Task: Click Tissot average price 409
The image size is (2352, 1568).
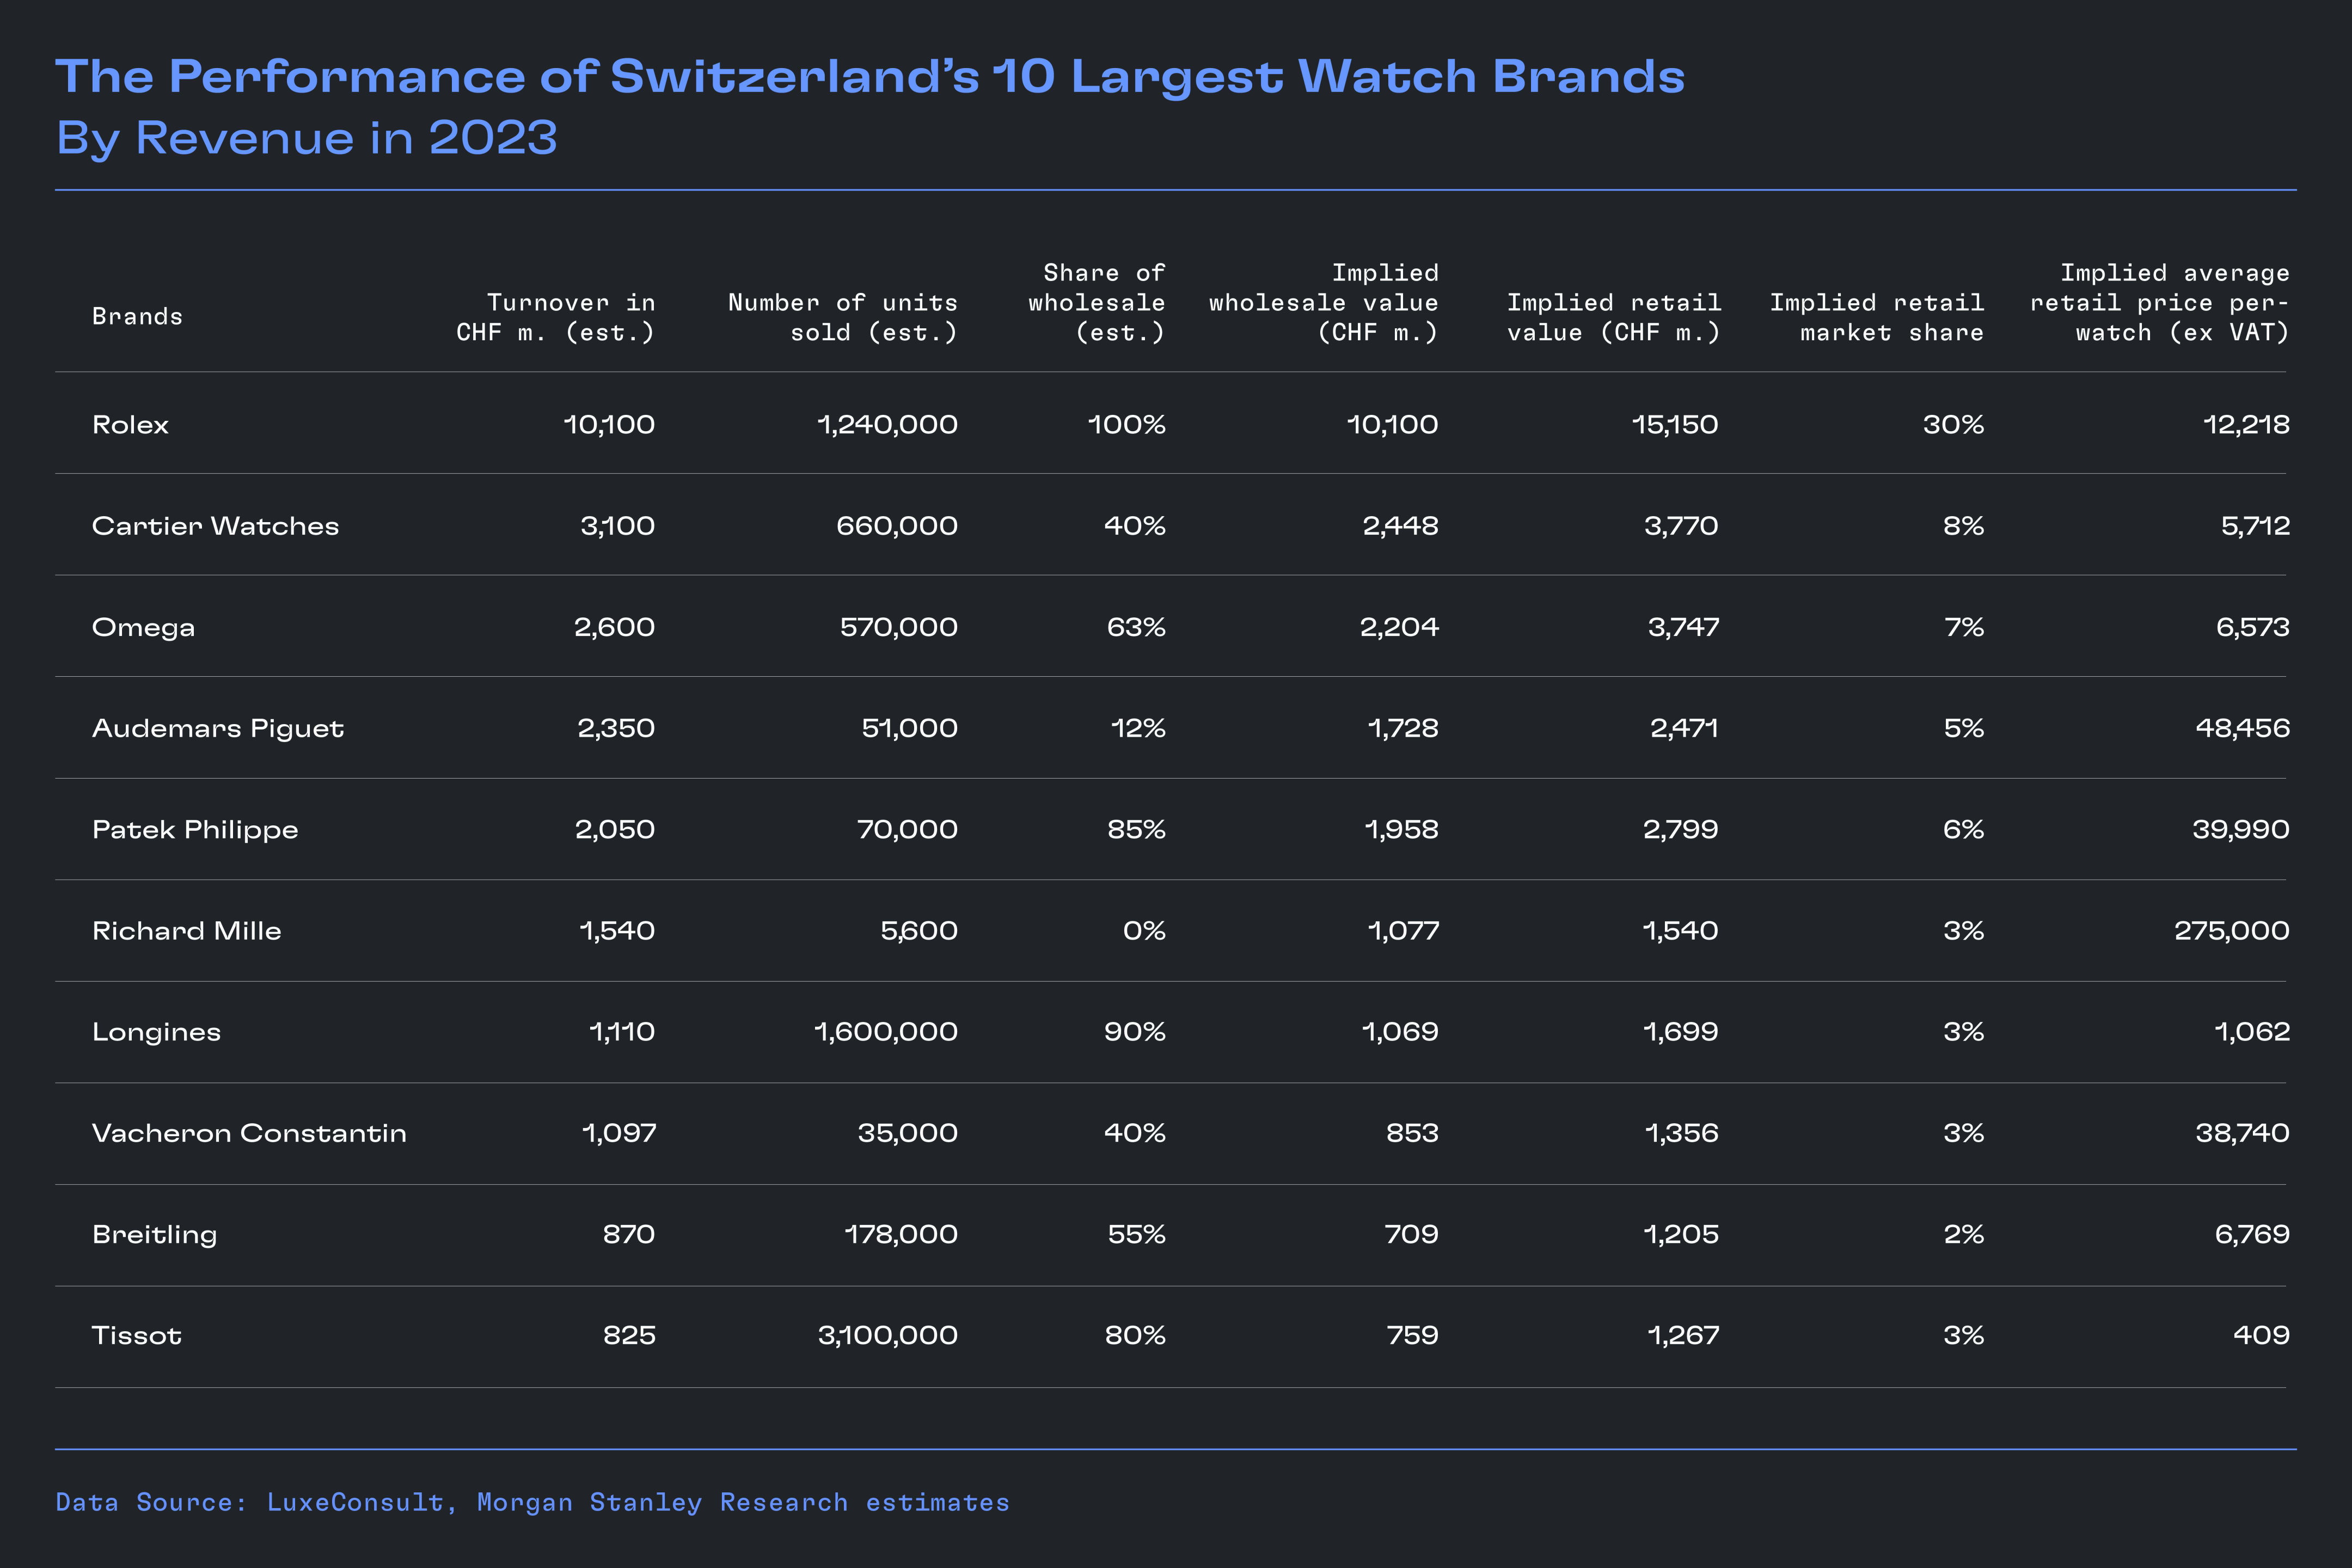Action: coord(2261,1336)
